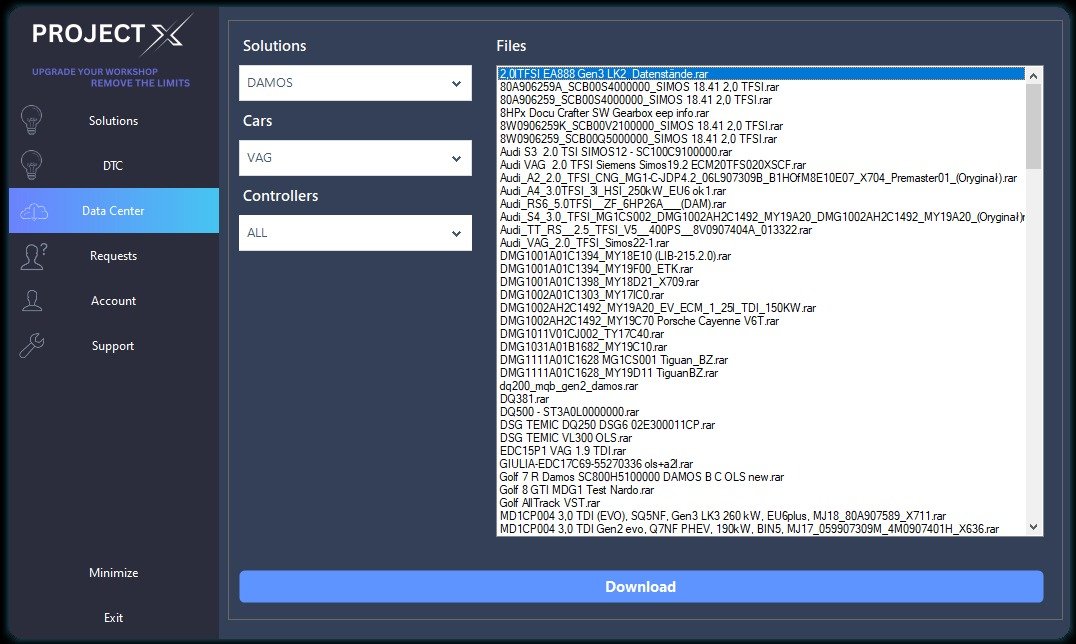
Task: Select Golf 7 R Damos SC800H5100000 file
Action: tap(761, 477)
